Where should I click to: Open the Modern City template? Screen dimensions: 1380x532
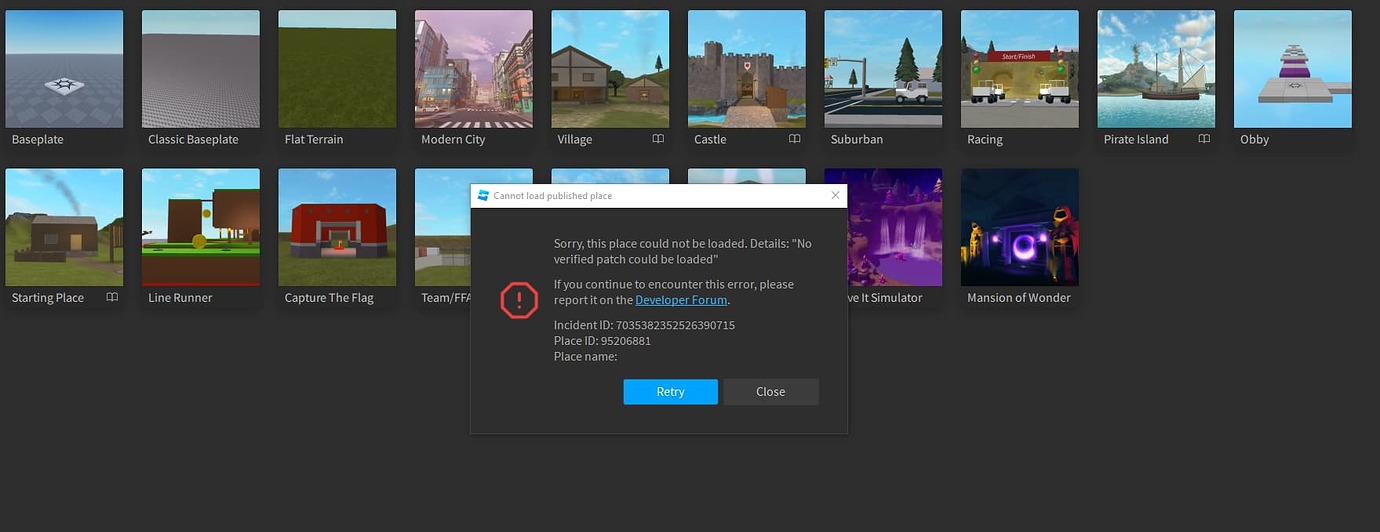[x=474, y=69]
